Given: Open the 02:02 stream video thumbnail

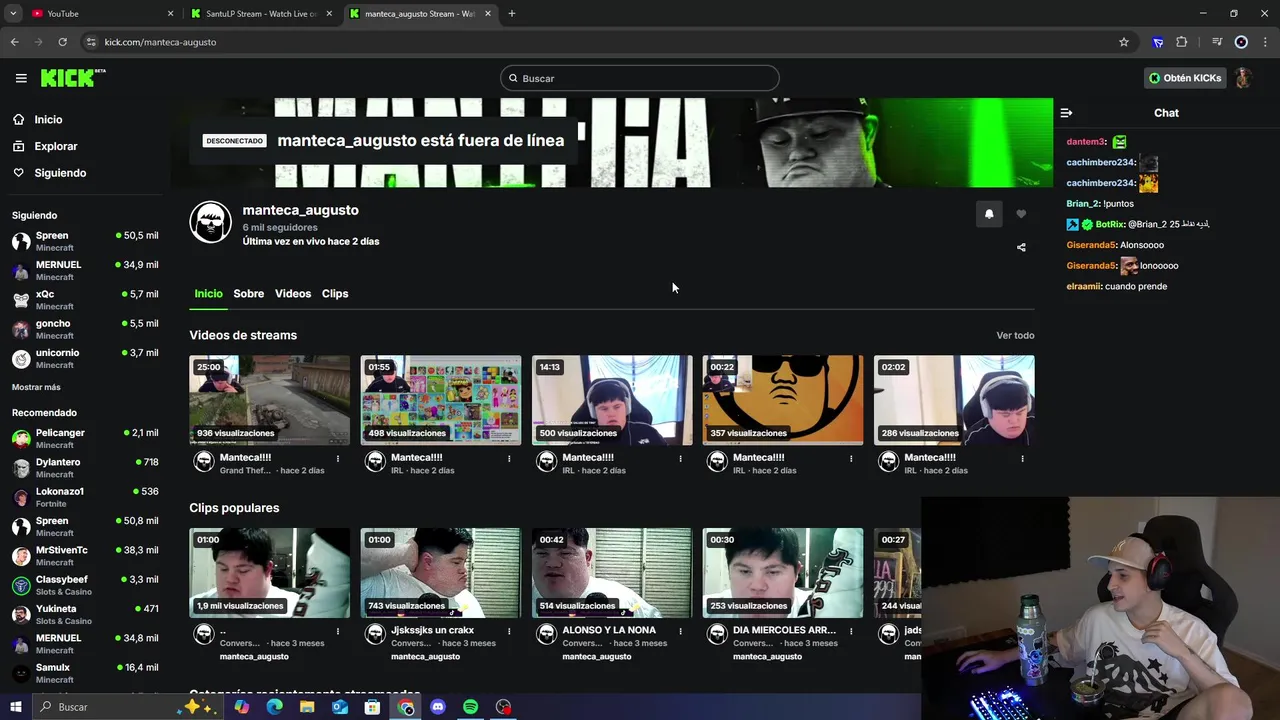Looking at the screenshot, I should (x=954, y=400).
